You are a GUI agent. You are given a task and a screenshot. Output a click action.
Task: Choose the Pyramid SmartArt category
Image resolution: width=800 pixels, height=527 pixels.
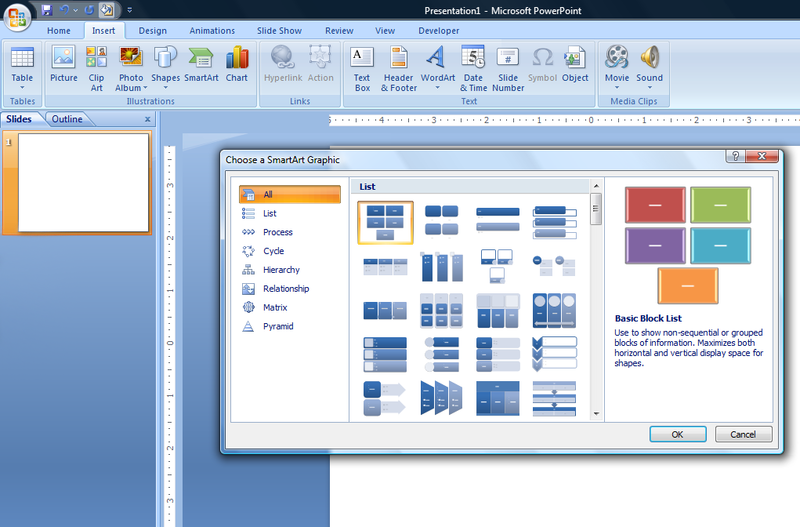point(277,326)
